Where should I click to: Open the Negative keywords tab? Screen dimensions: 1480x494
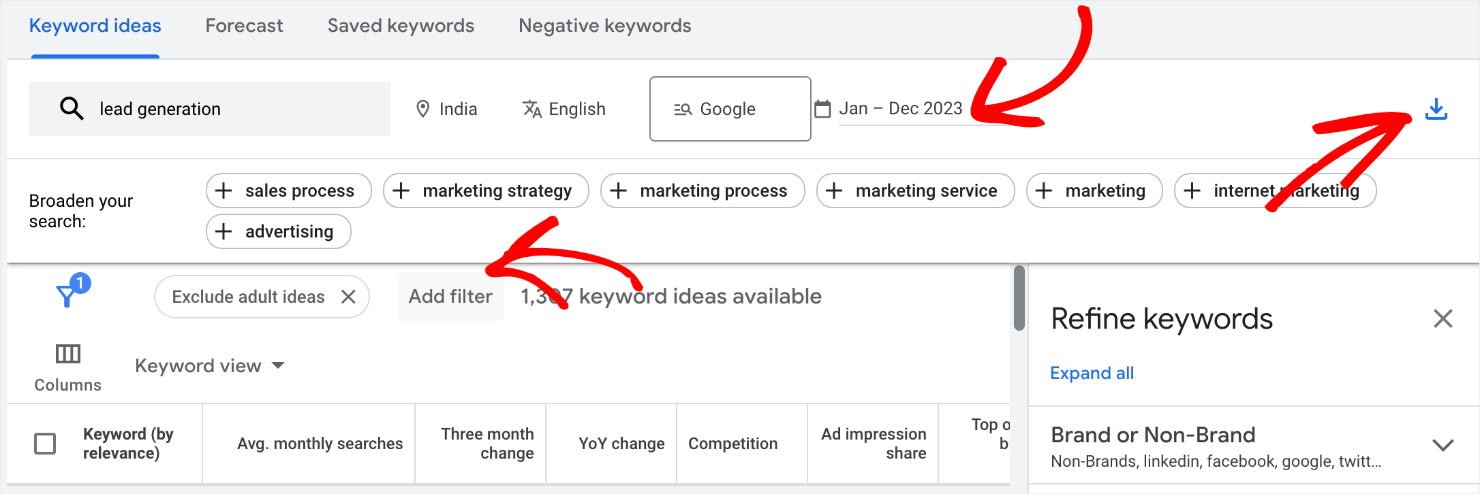pyautogui.click(x=604, y=26)
